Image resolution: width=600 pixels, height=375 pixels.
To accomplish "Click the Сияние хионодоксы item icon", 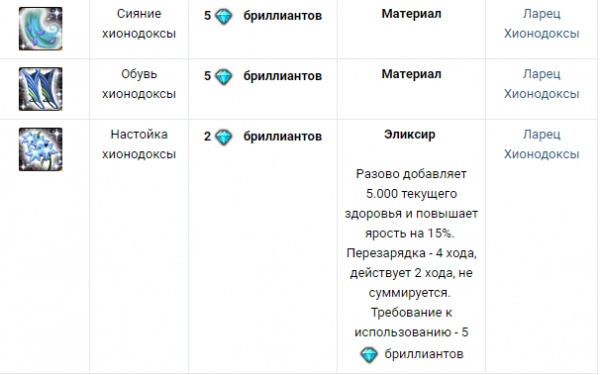I will [41, 29].
